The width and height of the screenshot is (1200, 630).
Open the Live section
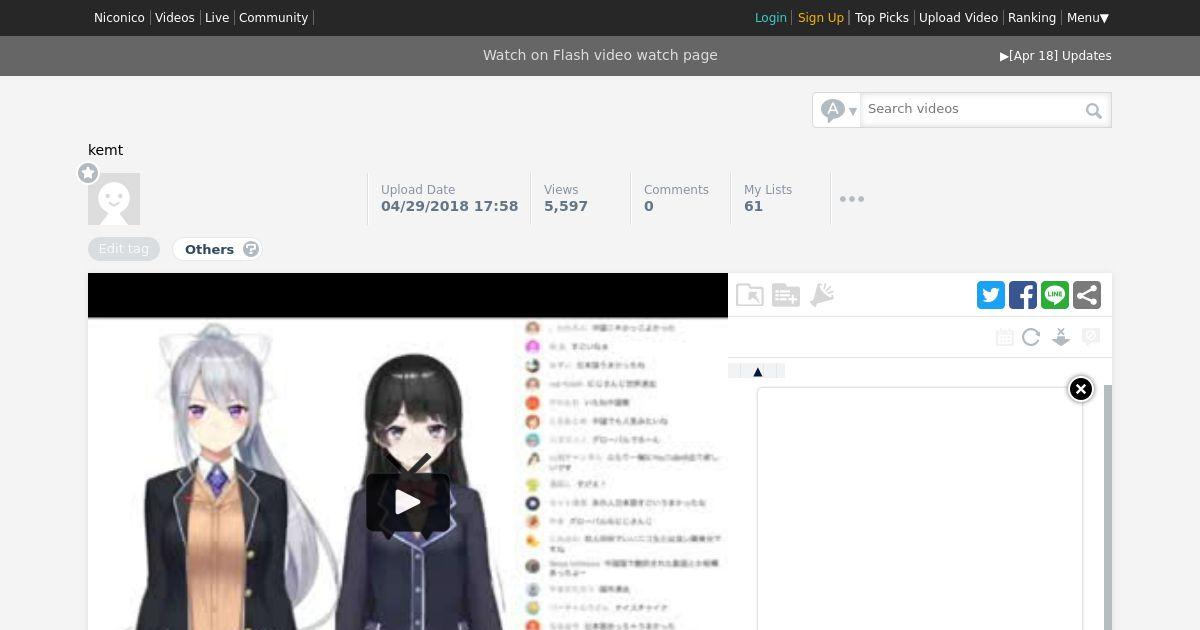[217, 18]
